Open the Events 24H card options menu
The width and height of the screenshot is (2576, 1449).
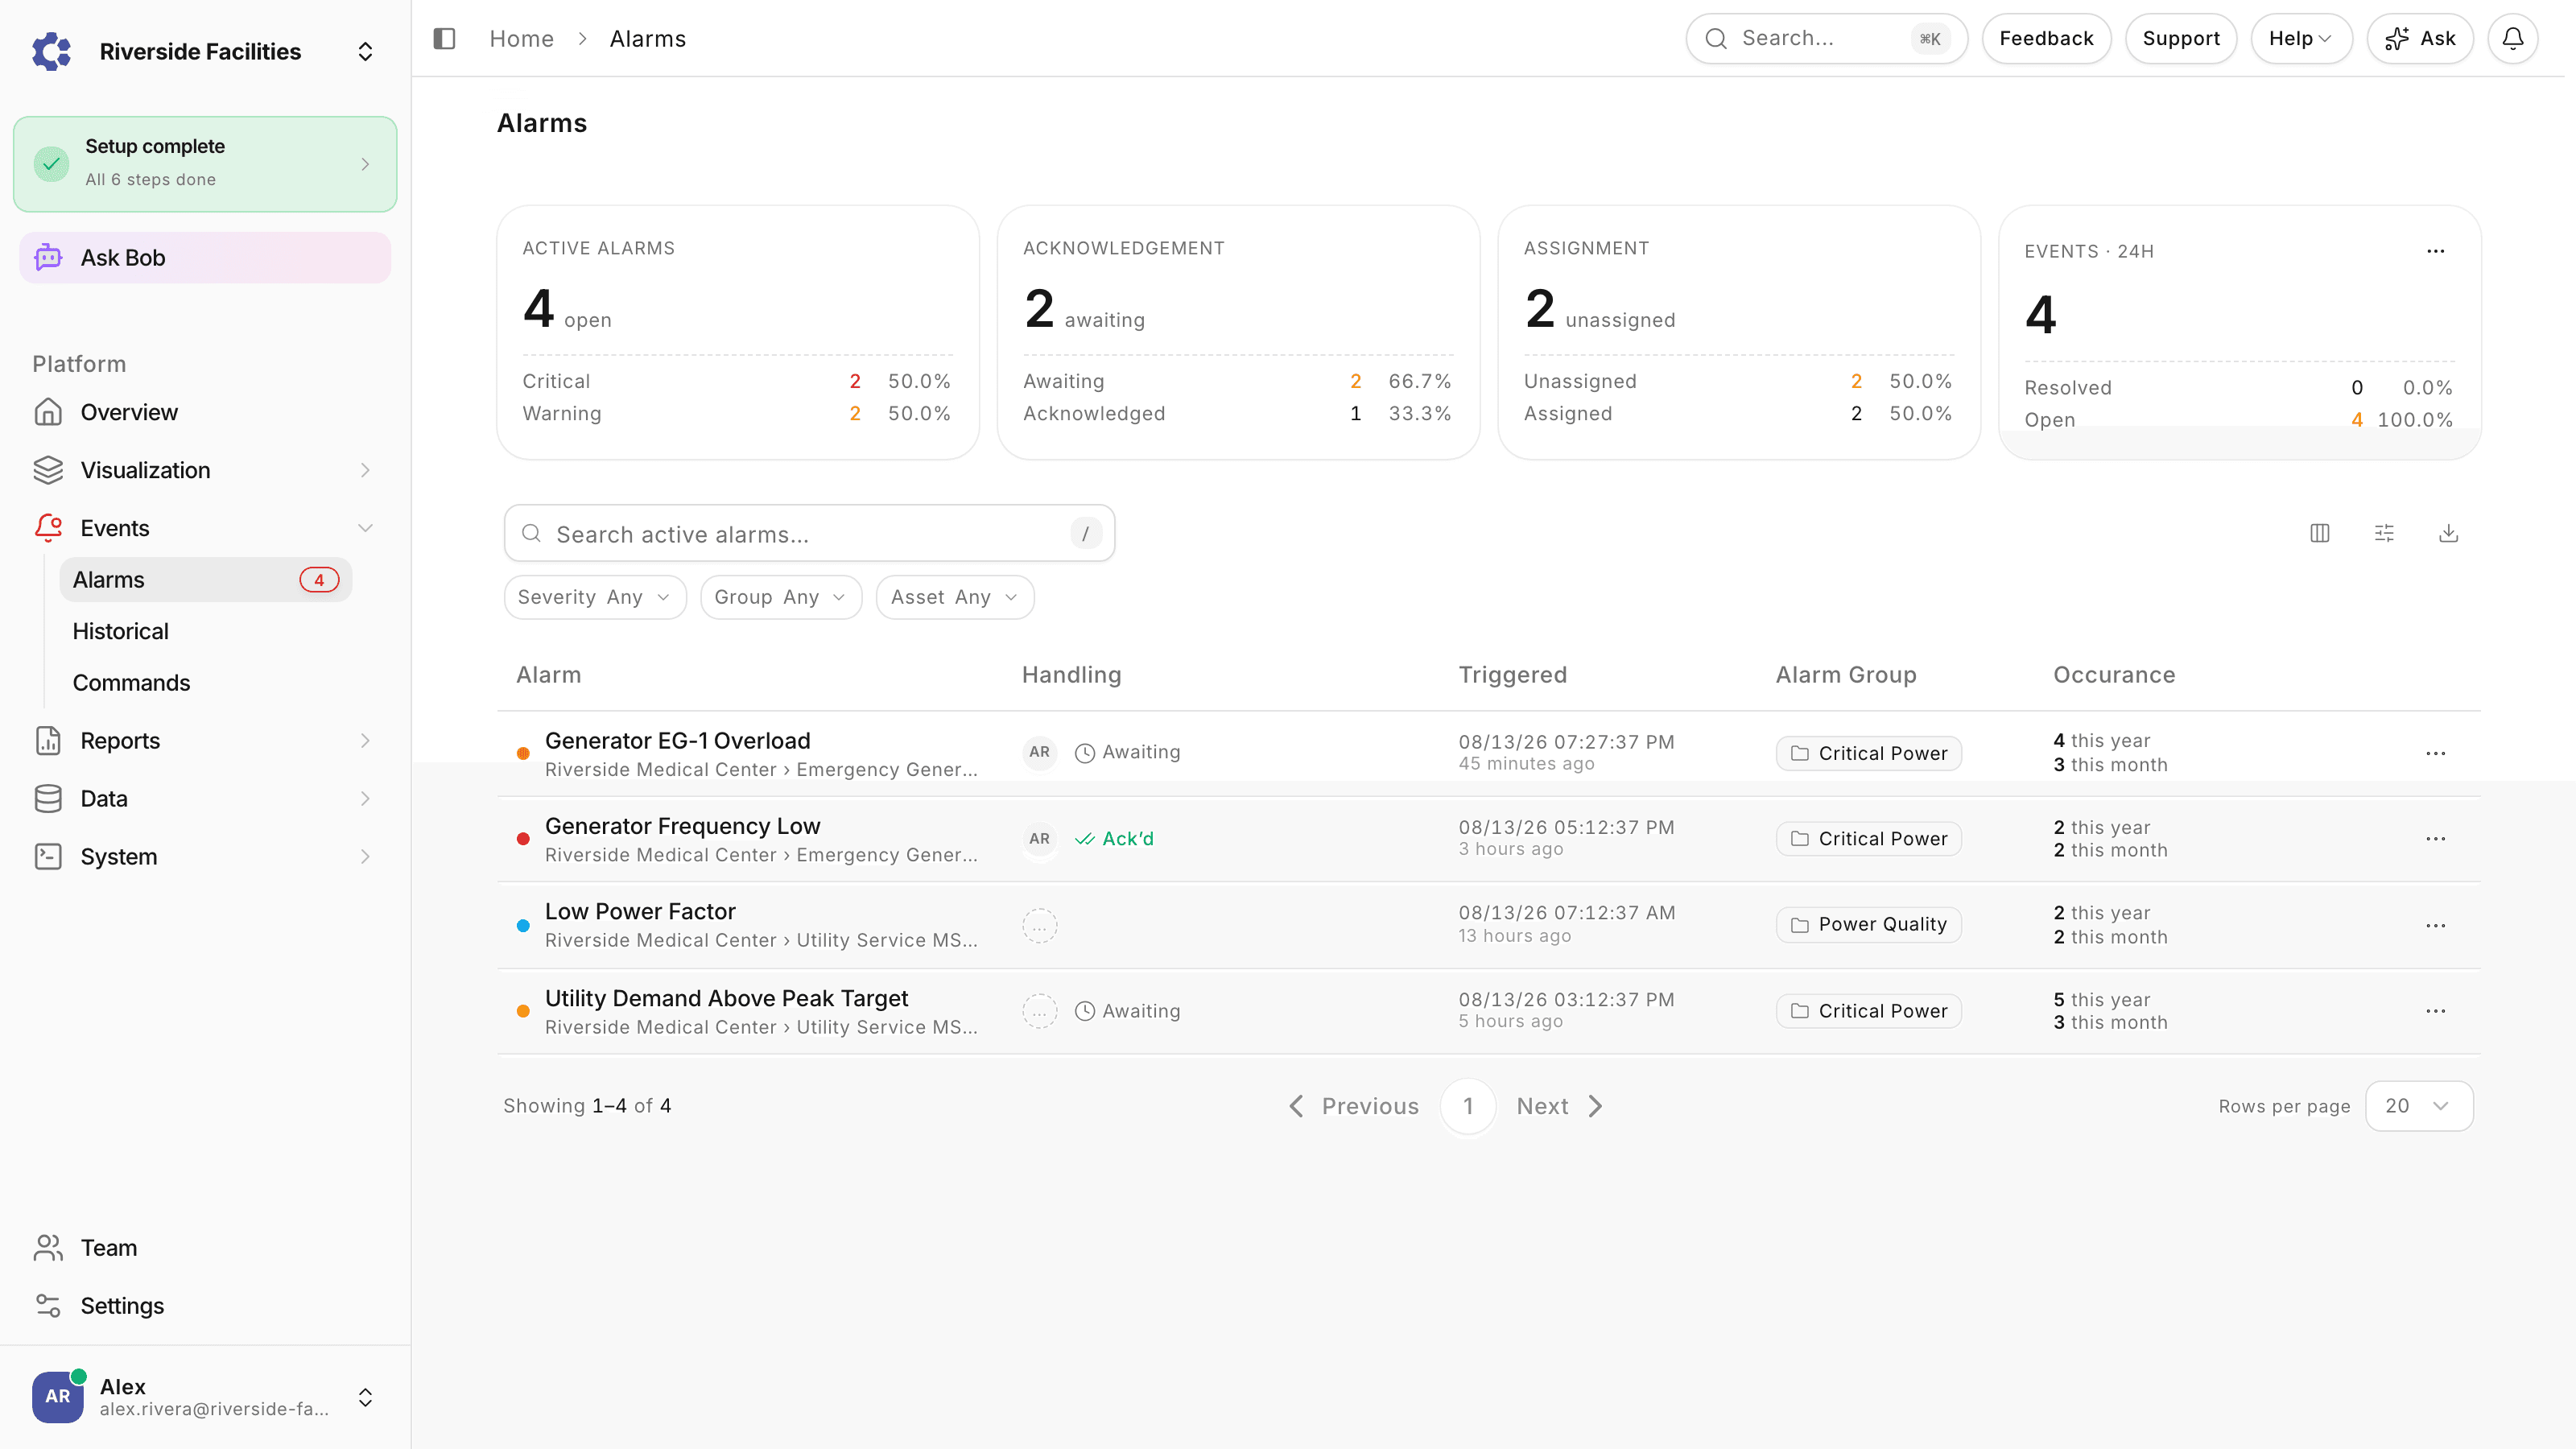pos(2435,251)
